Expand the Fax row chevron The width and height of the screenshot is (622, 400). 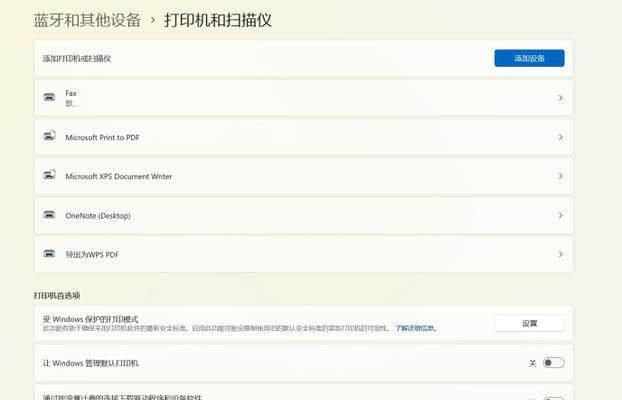click(x=561, y=98)
